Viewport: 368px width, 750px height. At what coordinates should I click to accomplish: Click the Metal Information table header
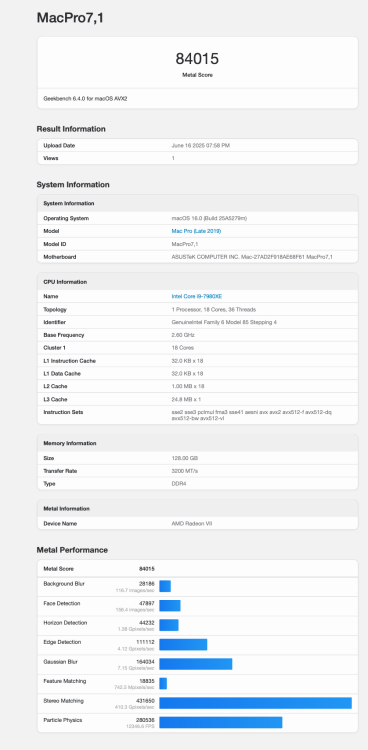coord(67,508)
